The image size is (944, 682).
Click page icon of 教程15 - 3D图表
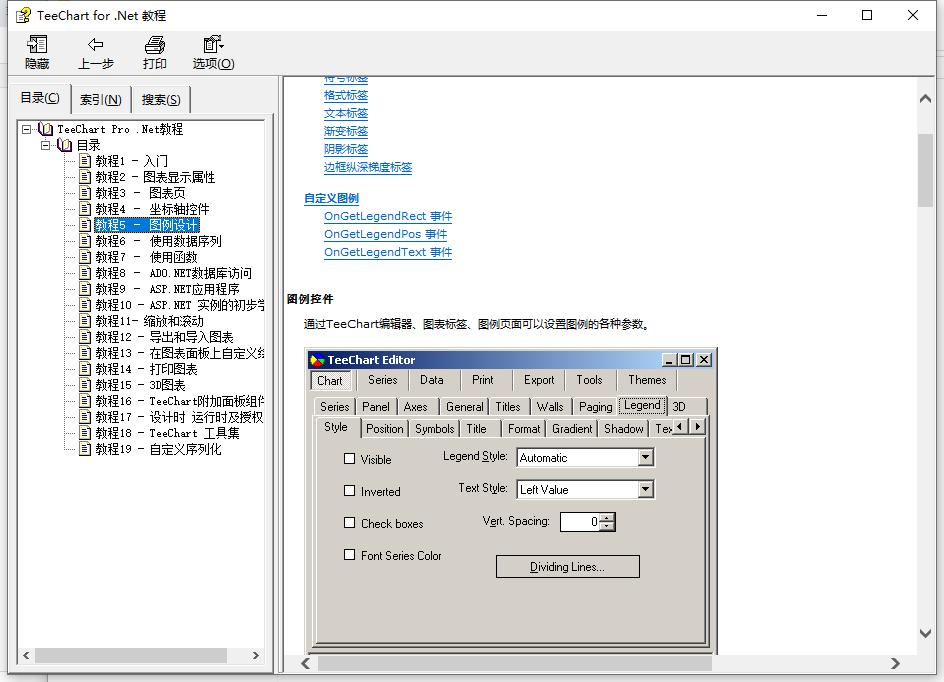tap(85, 385)
